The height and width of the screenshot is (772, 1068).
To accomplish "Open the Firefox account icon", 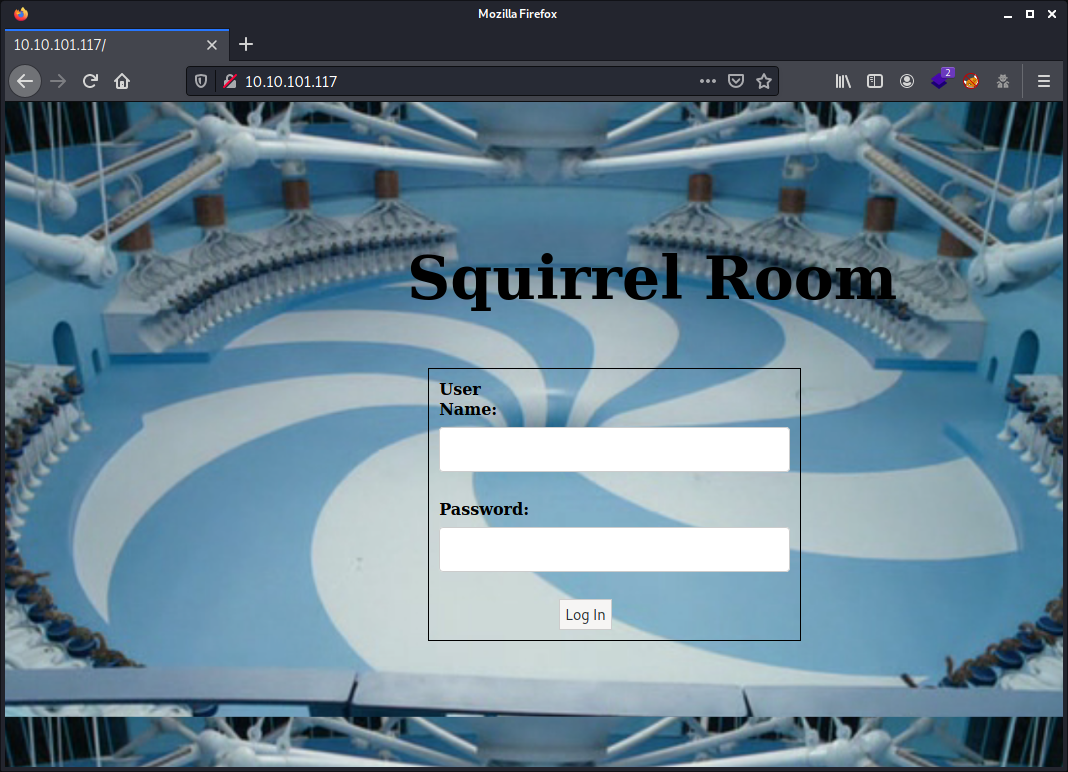I will (x=907, y=81).
